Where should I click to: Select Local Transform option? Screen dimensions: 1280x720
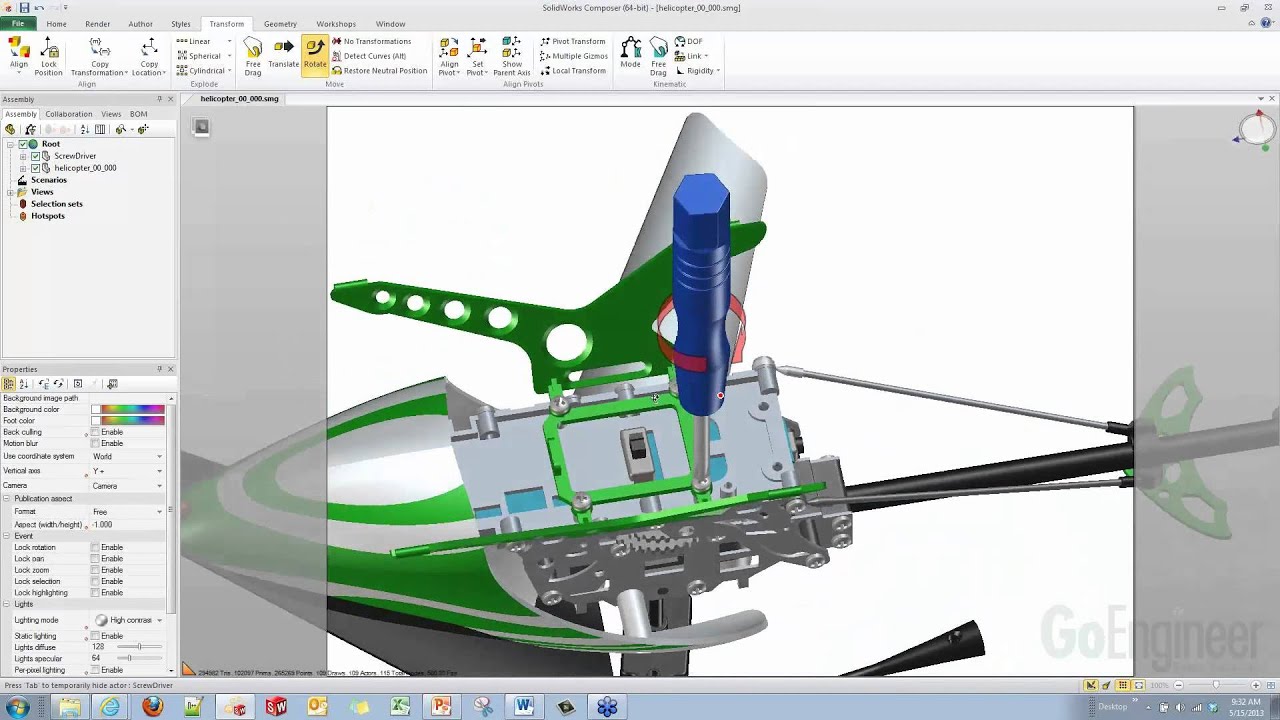[x=572, y=71]
